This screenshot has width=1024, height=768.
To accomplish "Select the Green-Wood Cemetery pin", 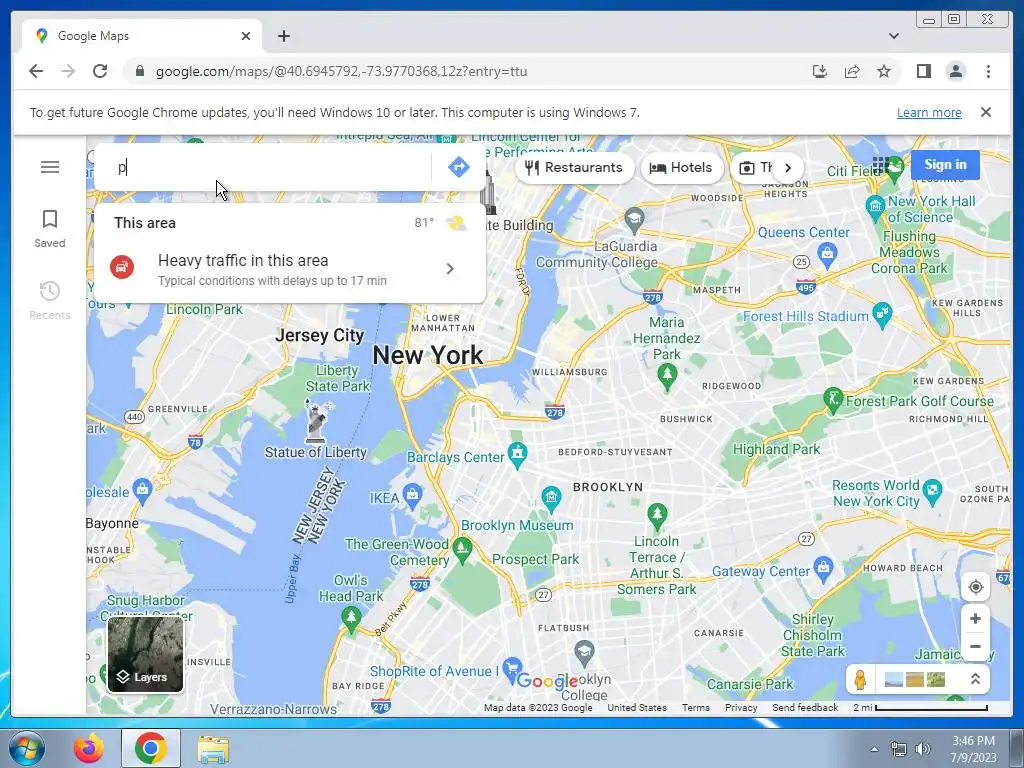I will 462,549.
